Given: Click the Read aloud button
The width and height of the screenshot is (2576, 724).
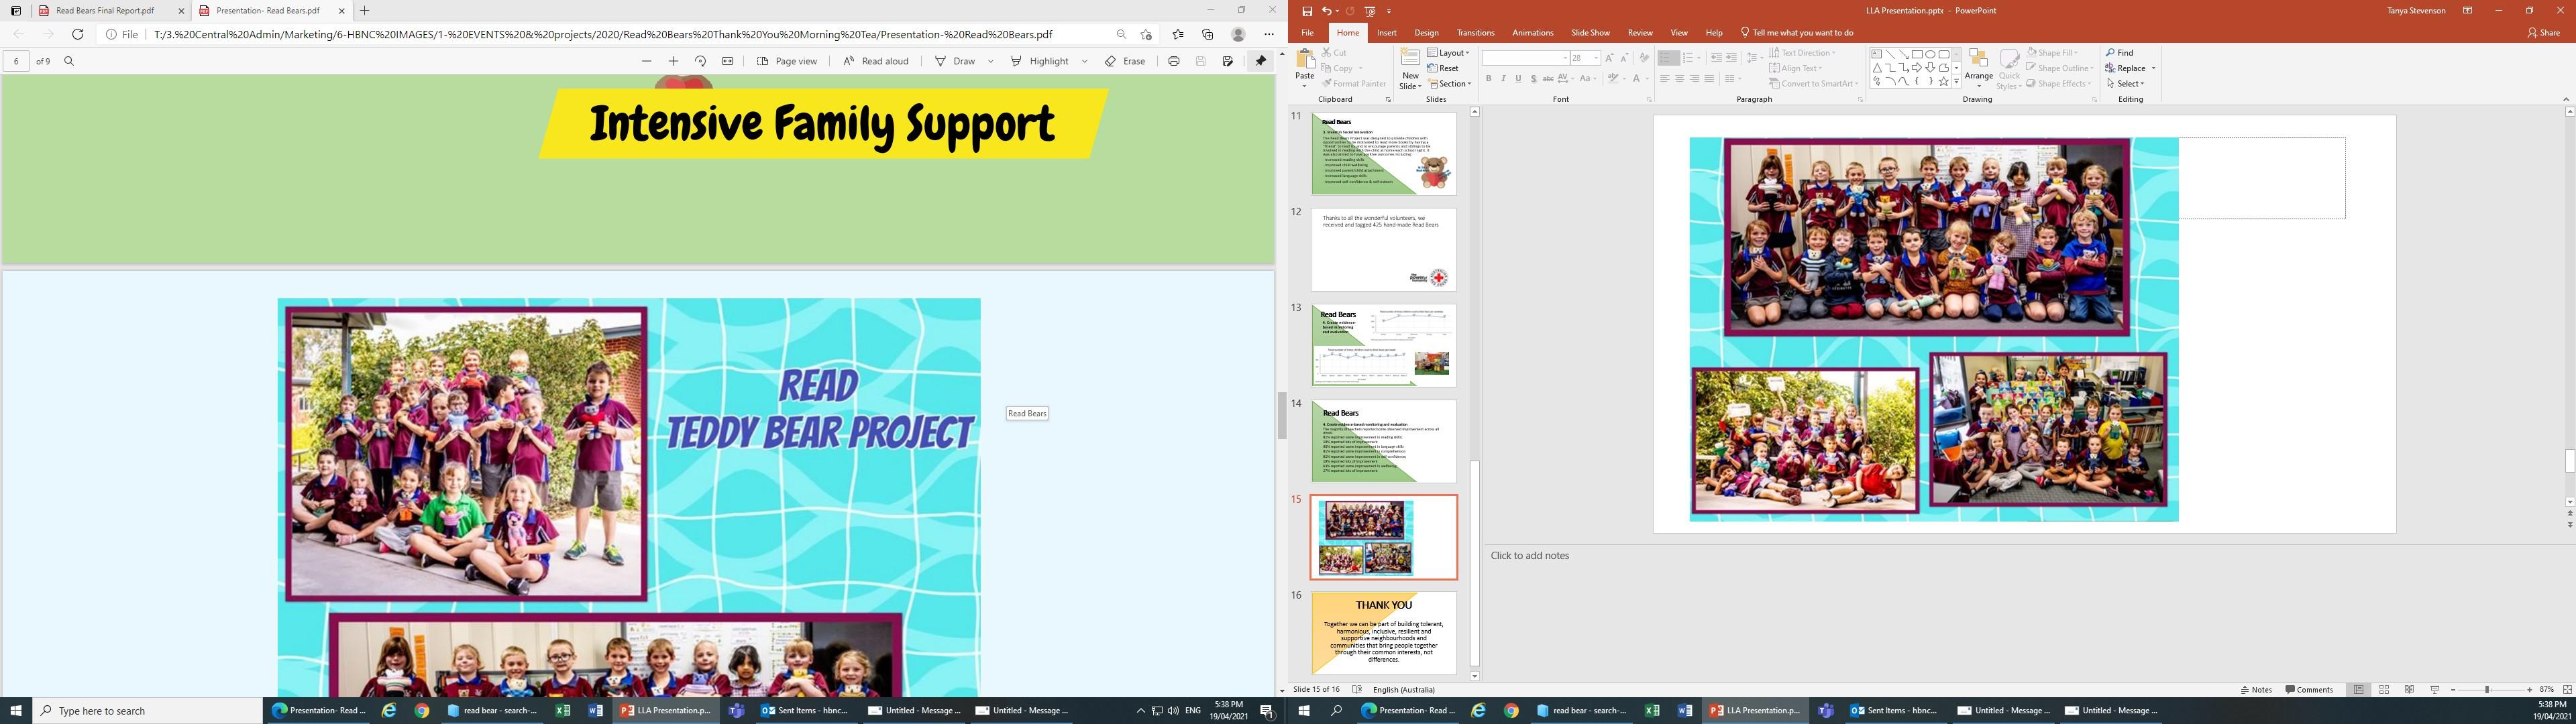Looking at the screenshot, I should [876, 61].
